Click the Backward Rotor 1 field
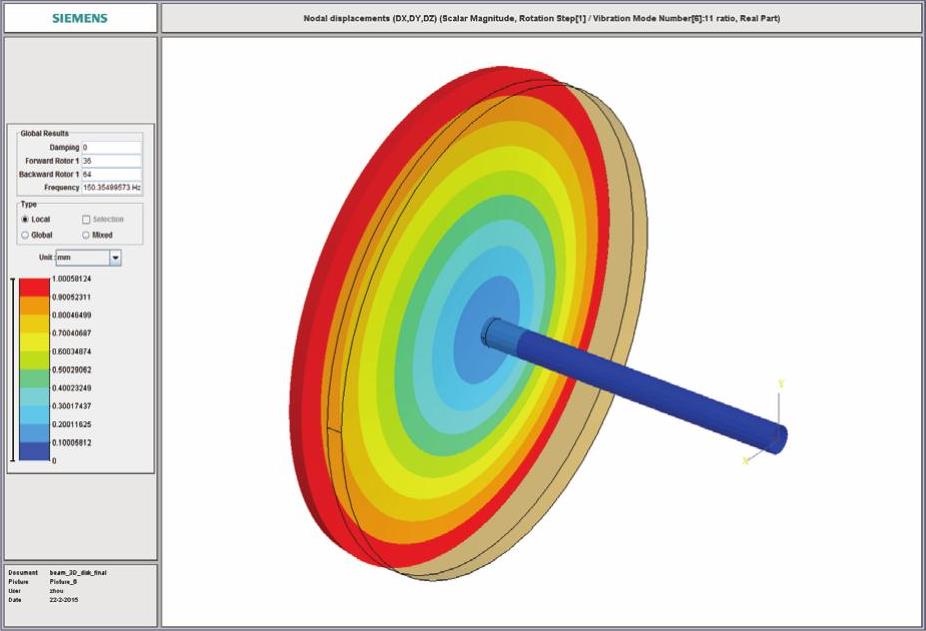Screen dimensions: 926x631 pos(111,174)
